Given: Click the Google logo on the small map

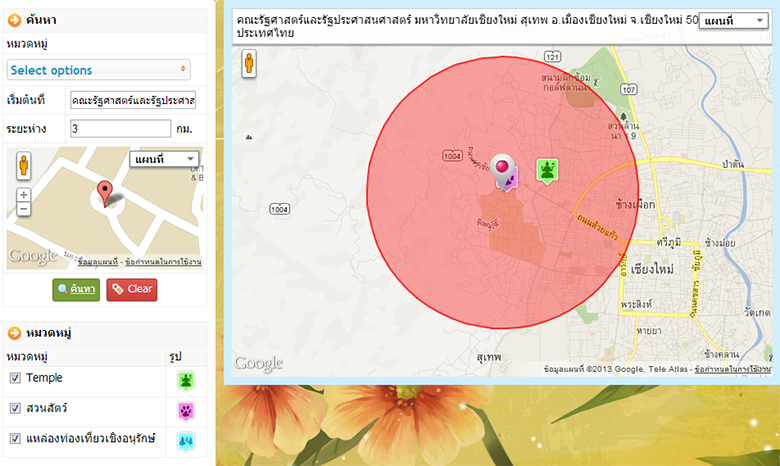Looking at the screenshot, I should point(32,256).
